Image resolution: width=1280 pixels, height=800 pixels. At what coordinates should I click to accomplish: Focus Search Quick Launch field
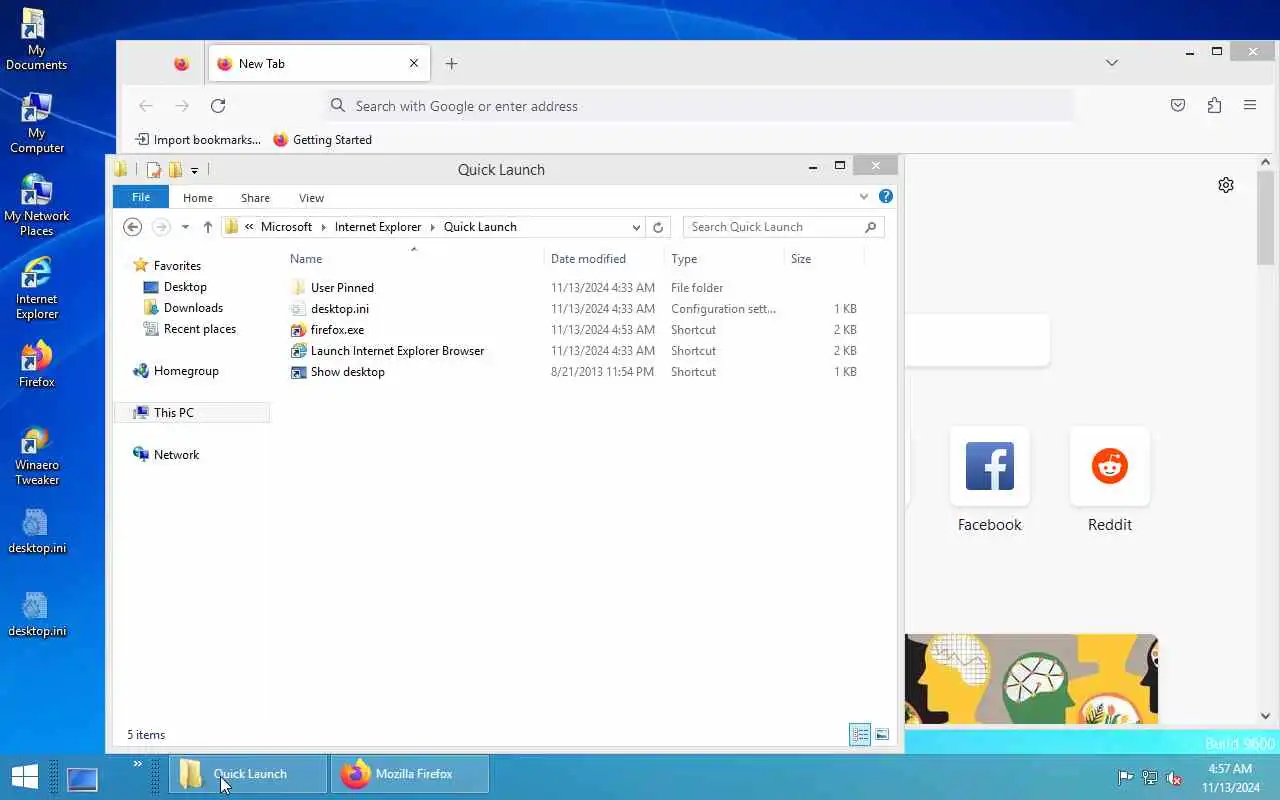[784, 227]
